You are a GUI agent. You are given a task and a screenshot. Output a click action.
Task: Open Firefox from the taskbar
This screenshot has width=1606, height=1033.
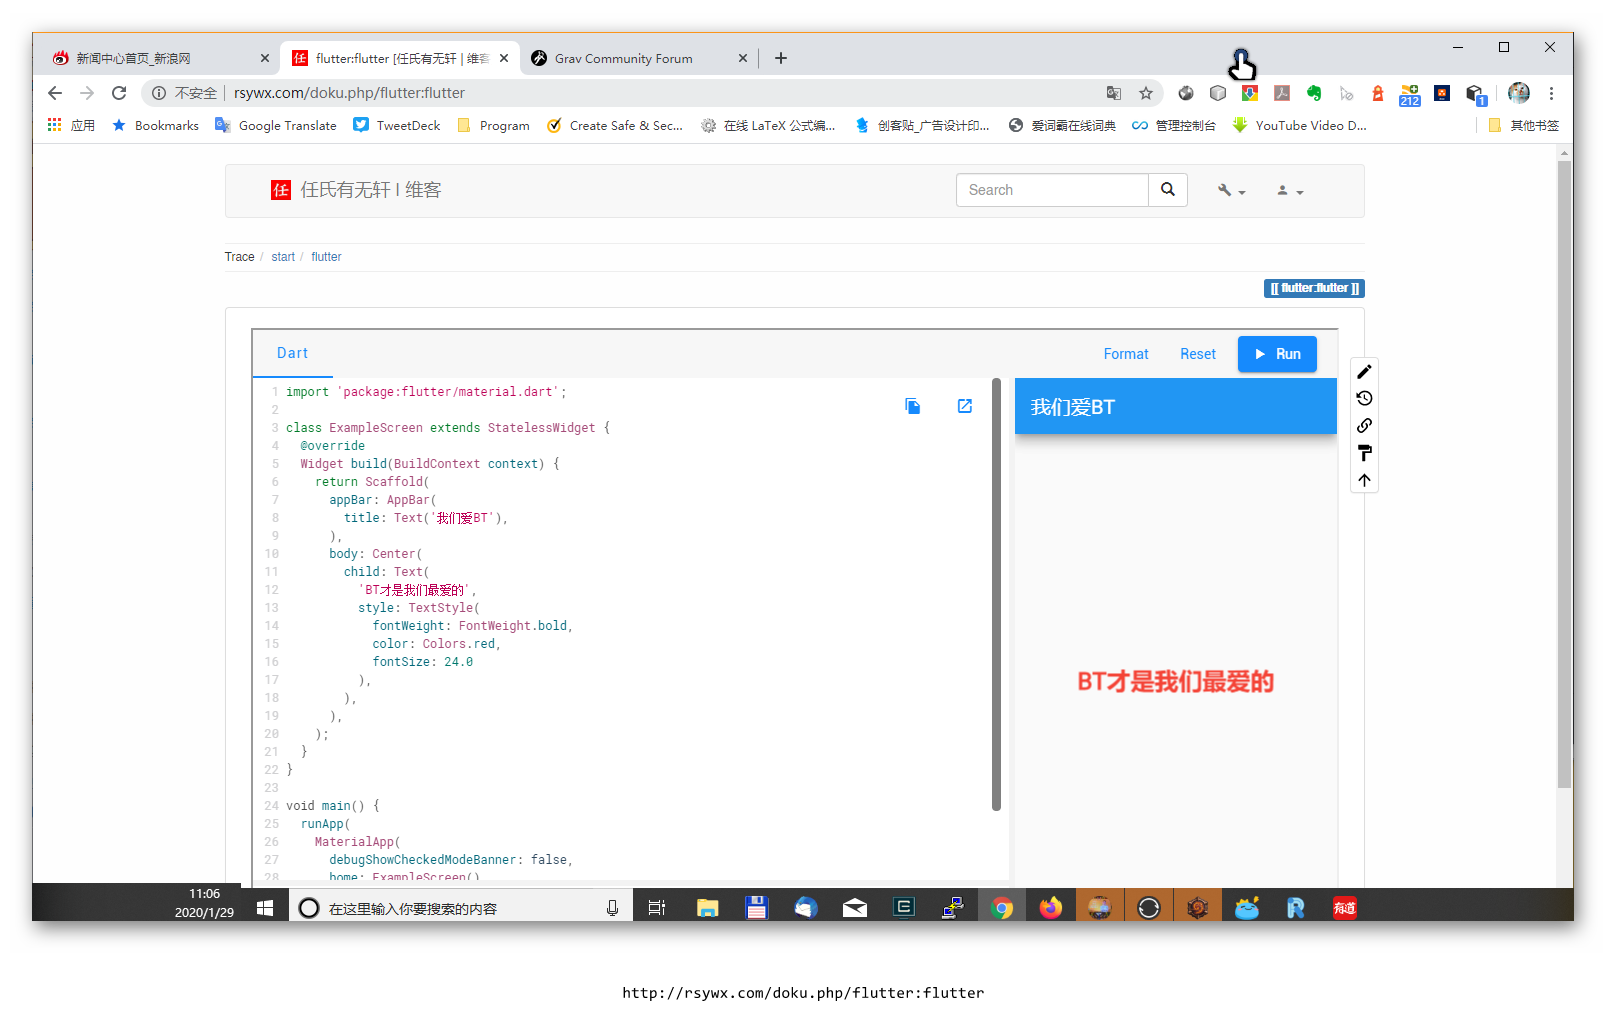point(1051,908)
